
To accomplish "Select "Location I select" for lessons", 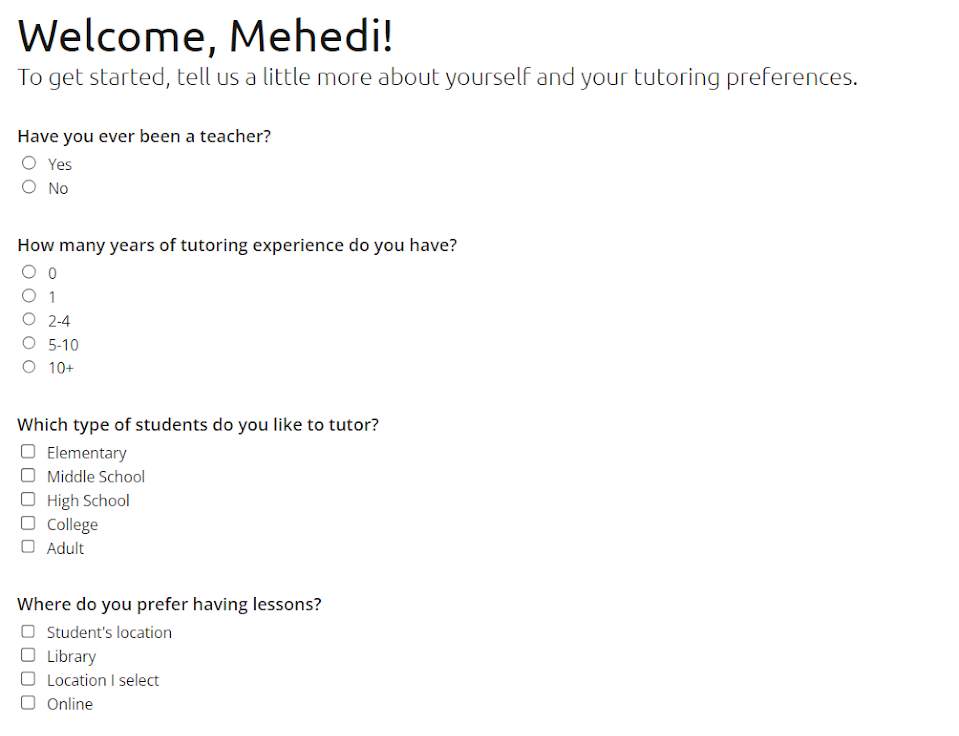I will 27,678.
